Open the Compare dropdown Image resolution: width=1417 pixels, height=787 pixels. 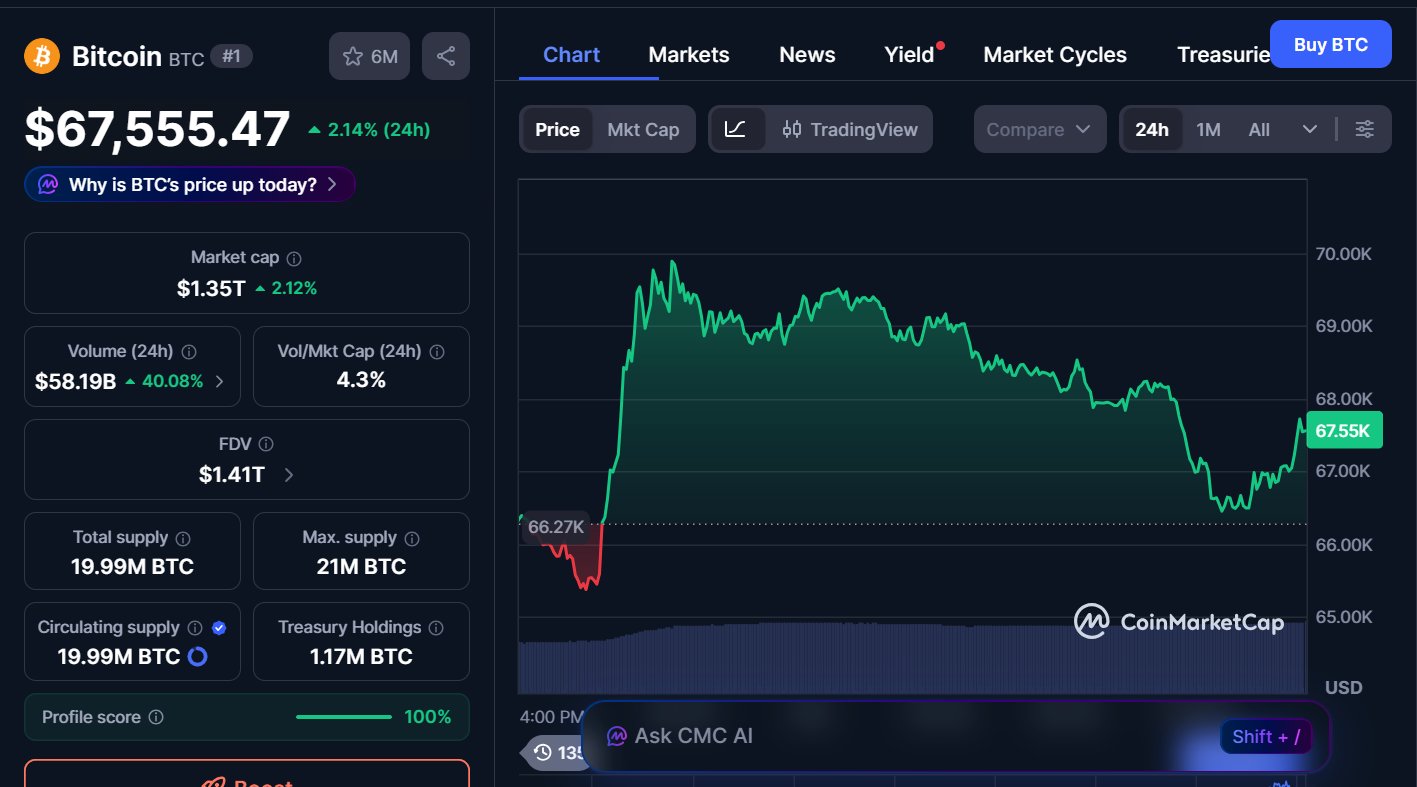point(1039,129)
